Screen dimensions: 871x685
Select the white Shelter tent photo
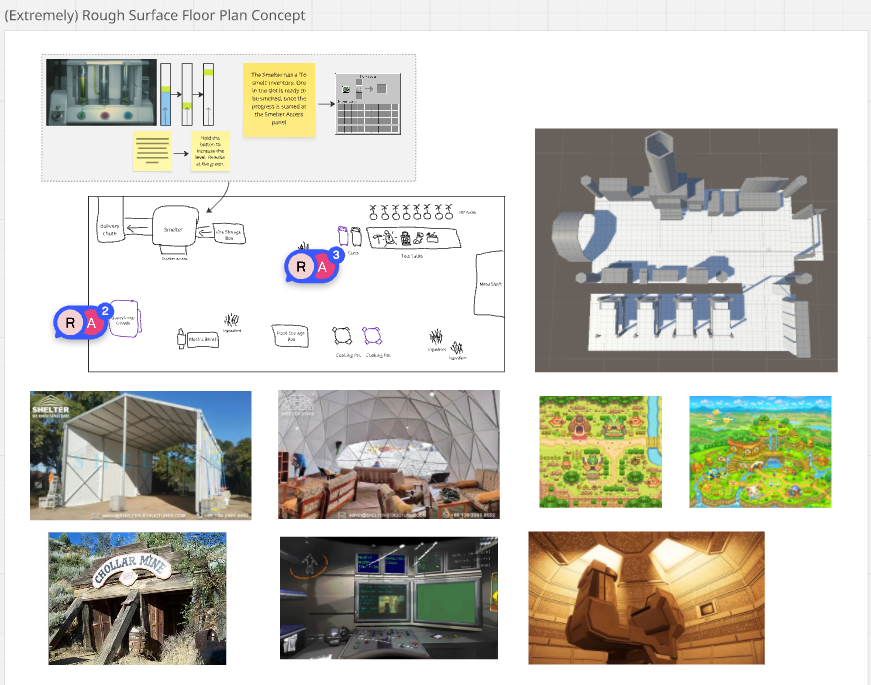pyautogui.click(x=140, y=455)
